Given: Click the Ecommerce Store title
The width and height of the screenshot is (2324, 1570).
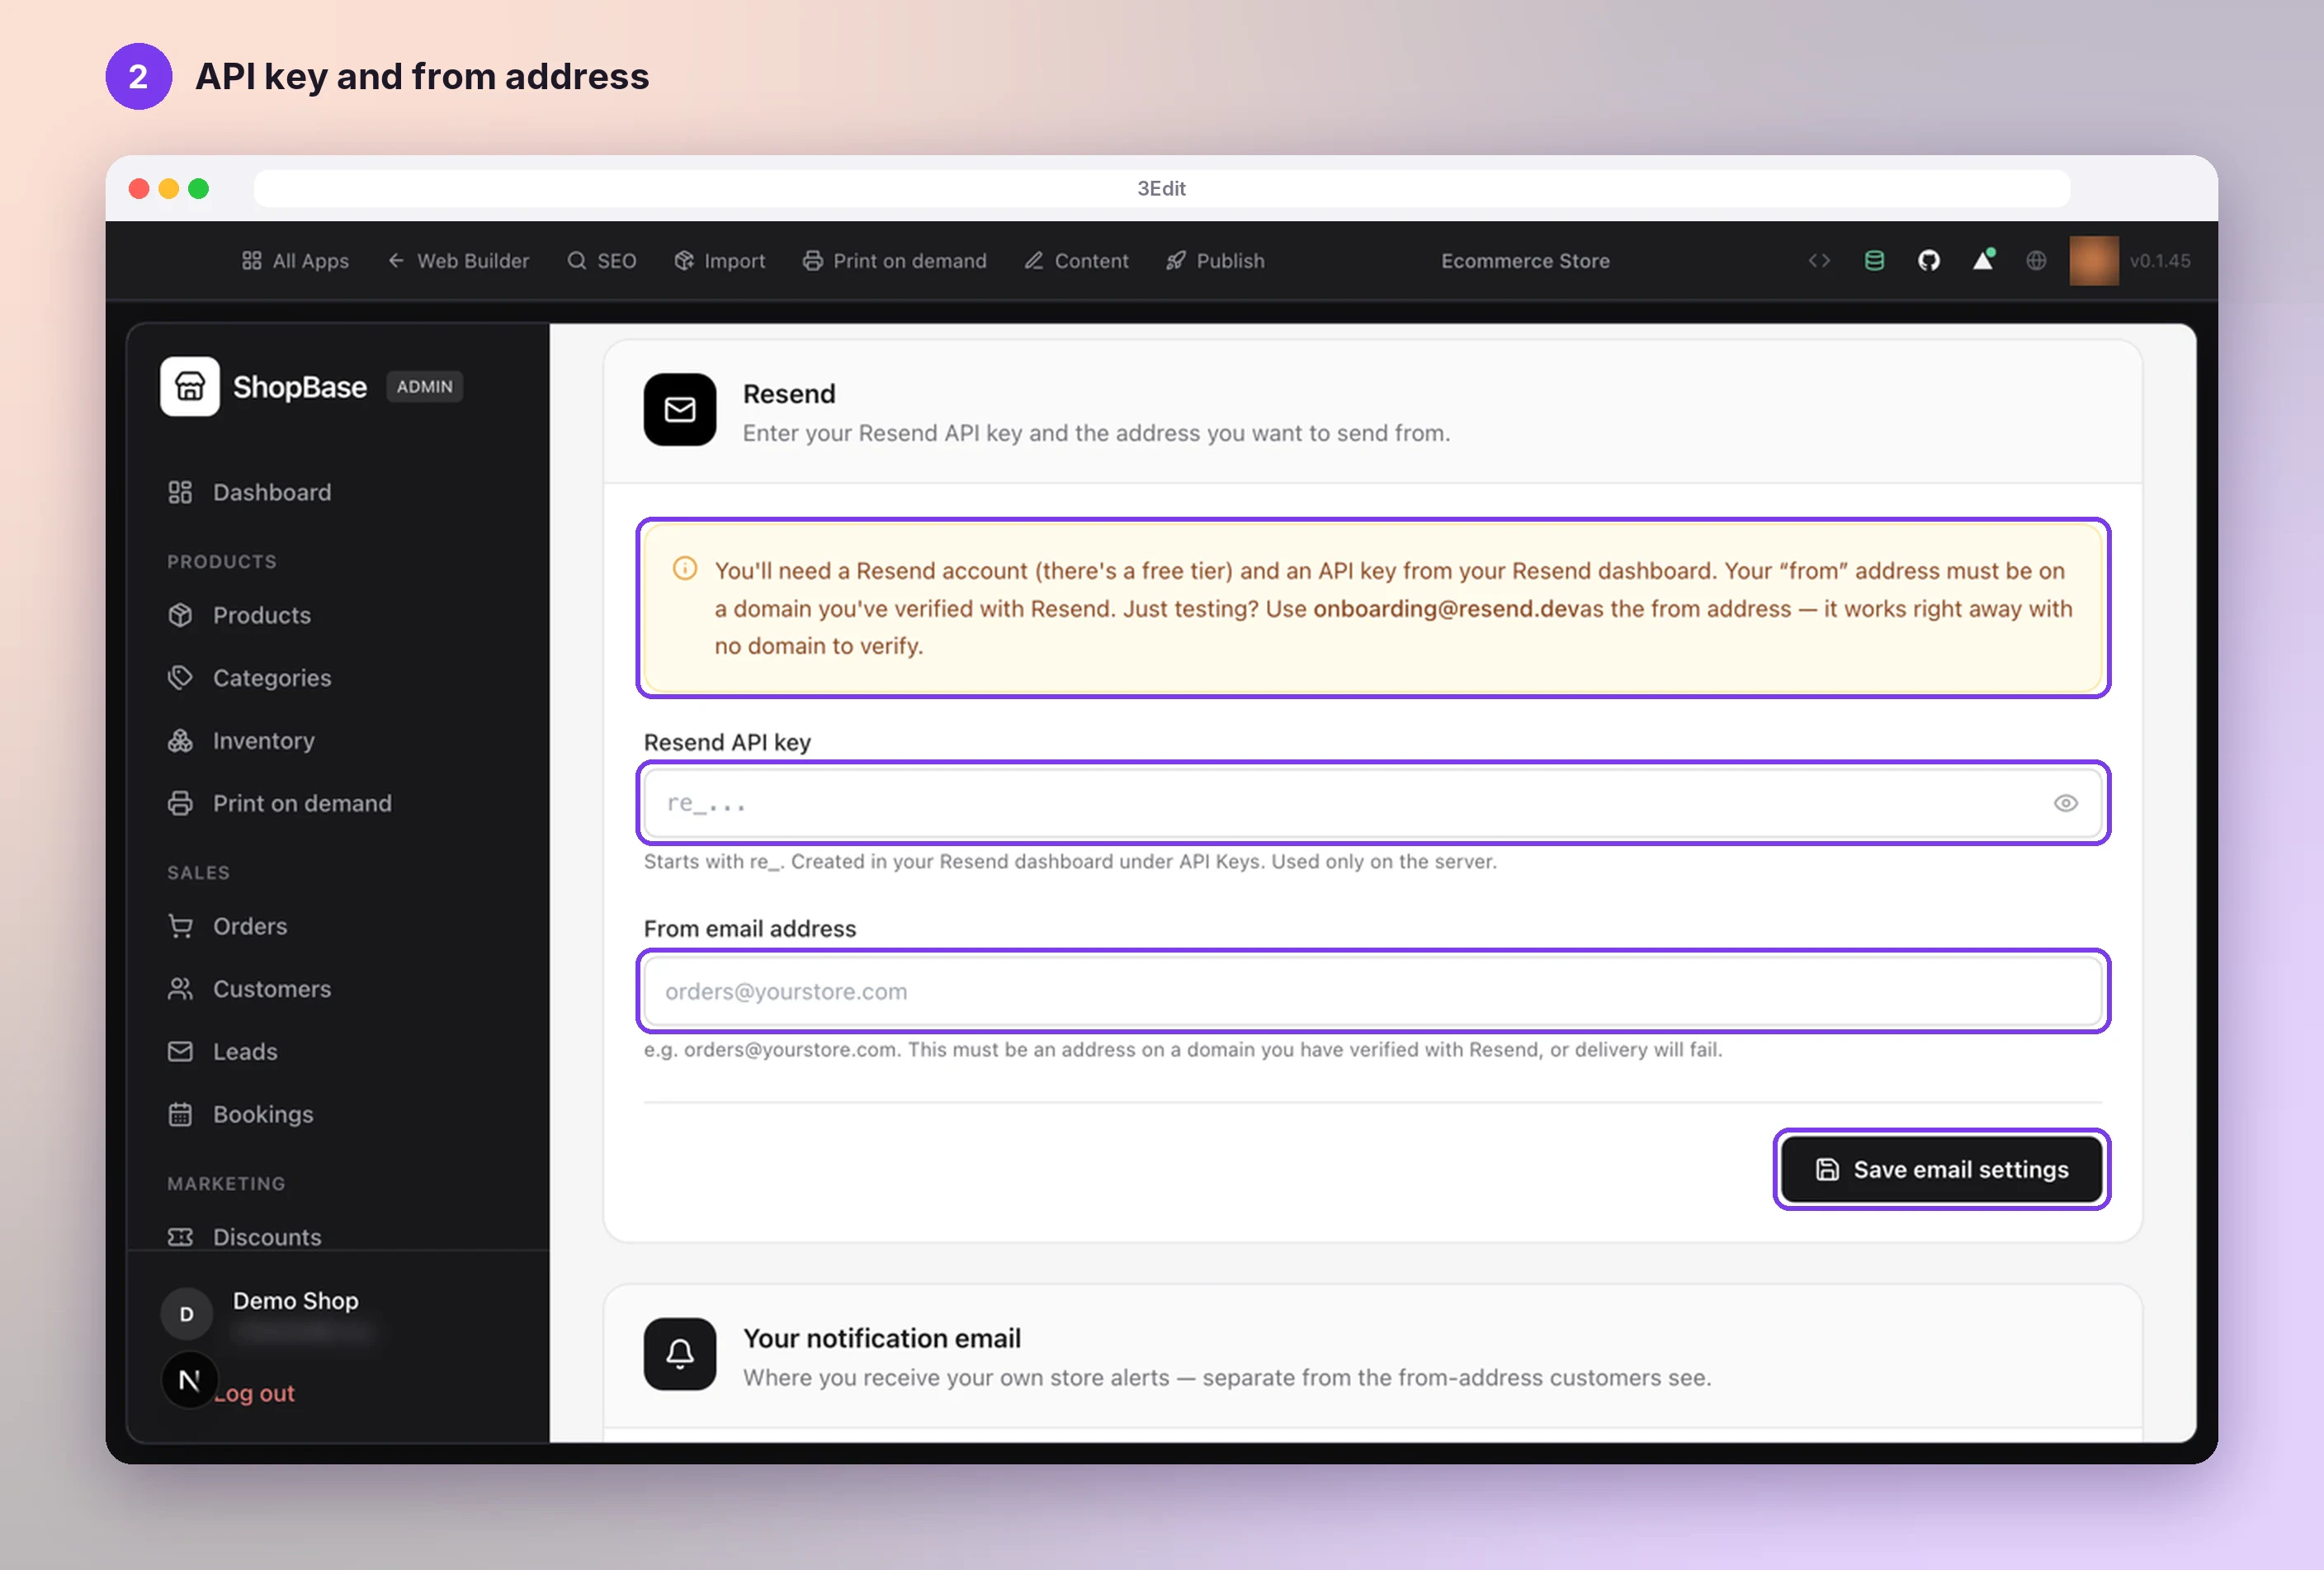Looking at the screenshot, I should [1525, 261].
